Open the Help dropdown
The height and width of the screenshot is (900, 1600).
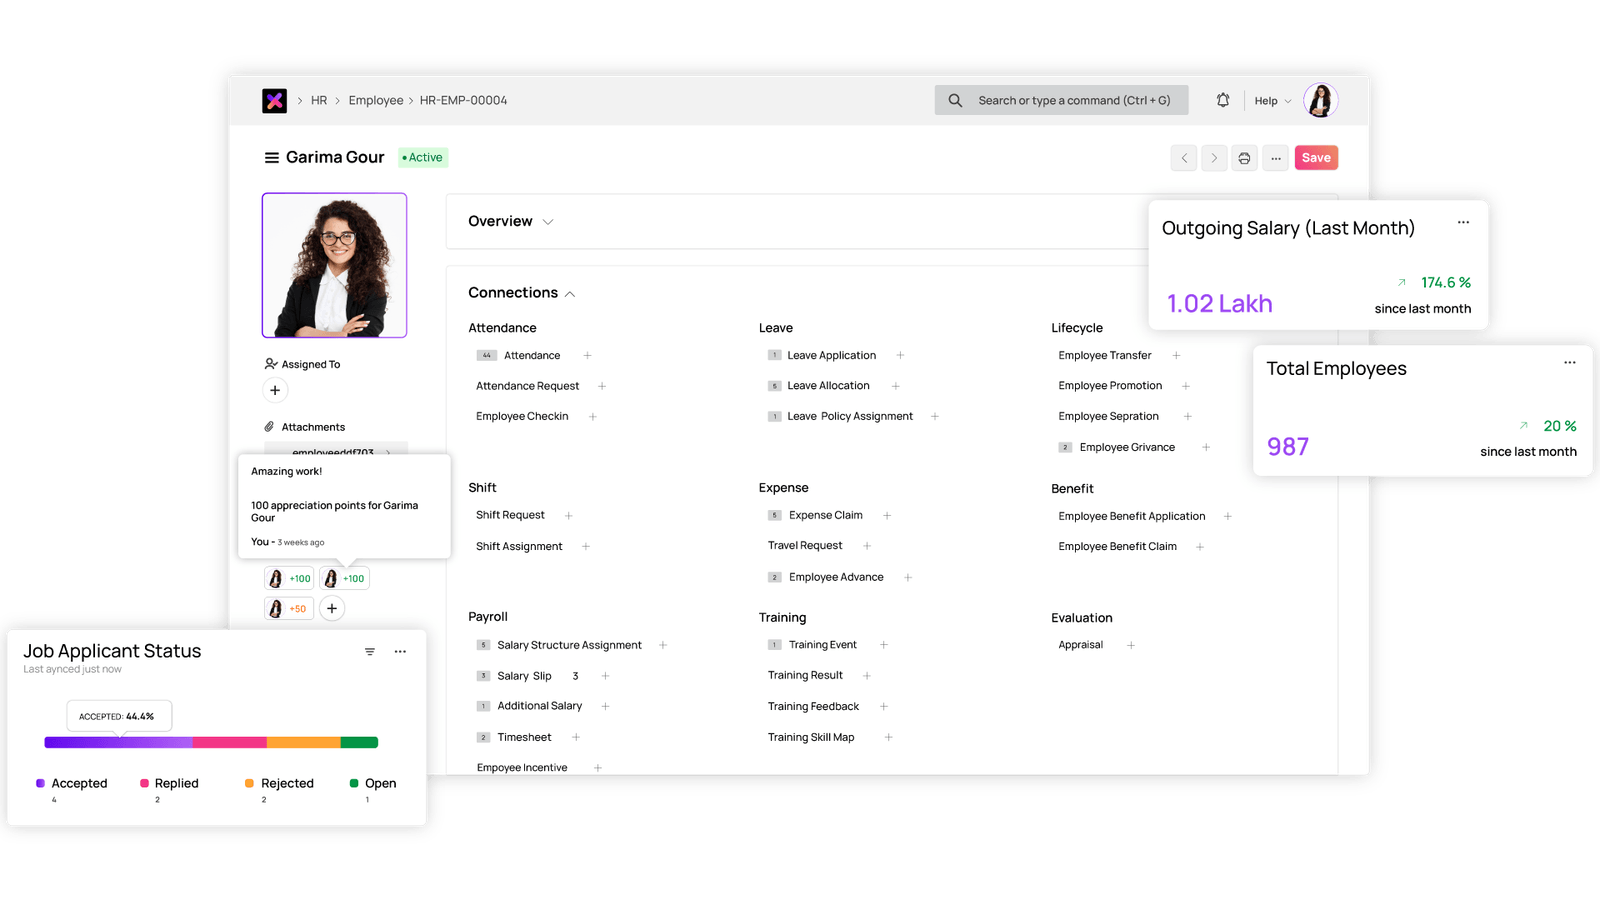tap(1272, 101)
